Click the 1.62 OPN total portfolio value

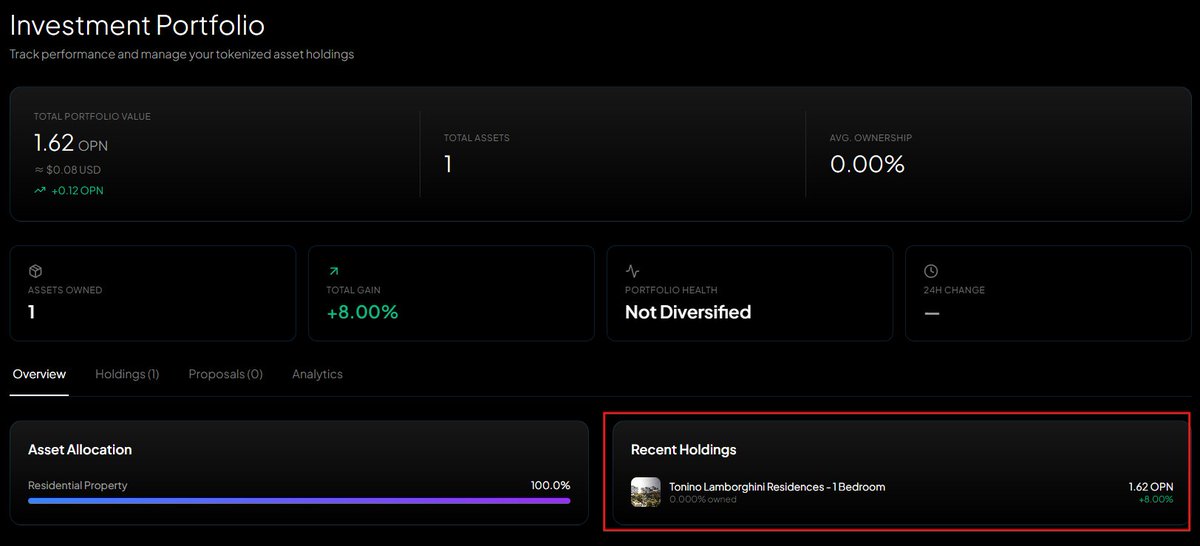click(x=70, y=144)
